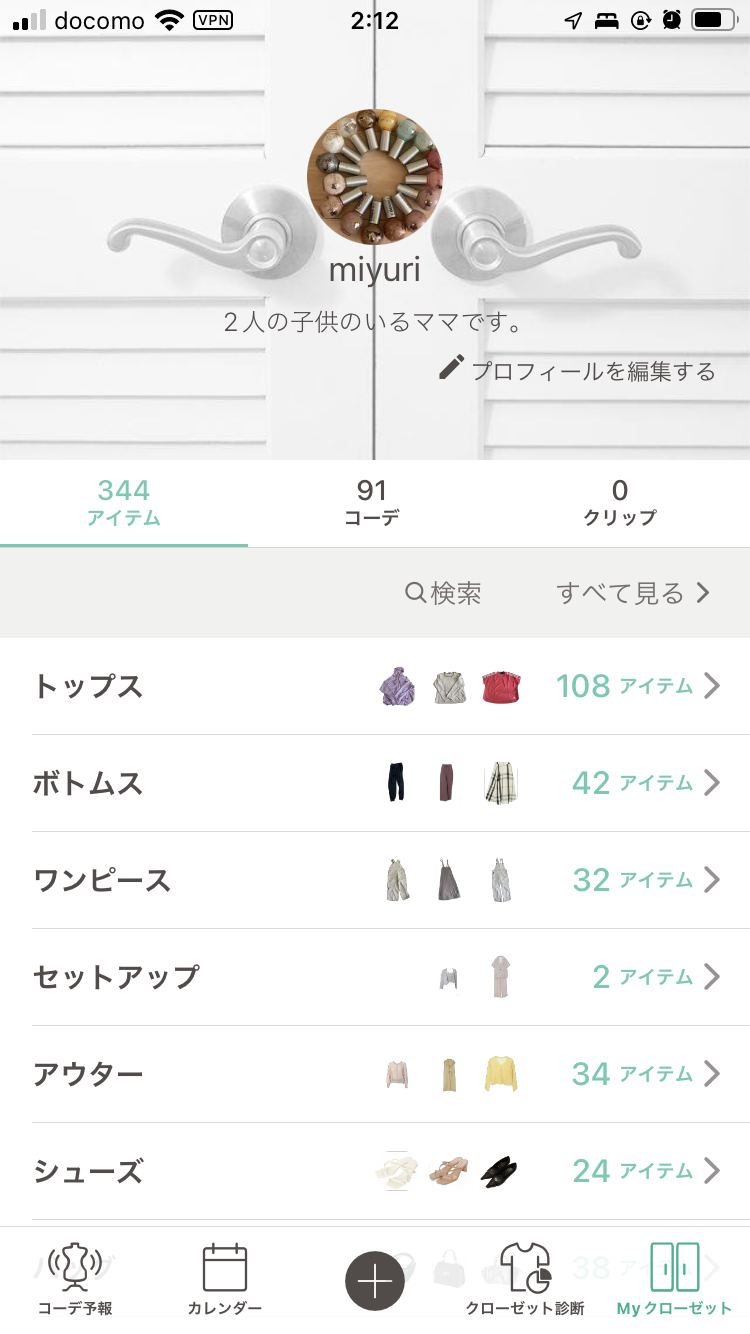Expand the ボトムス category chevron
This screenshot has height=1334, width=750.
point(711,783)
